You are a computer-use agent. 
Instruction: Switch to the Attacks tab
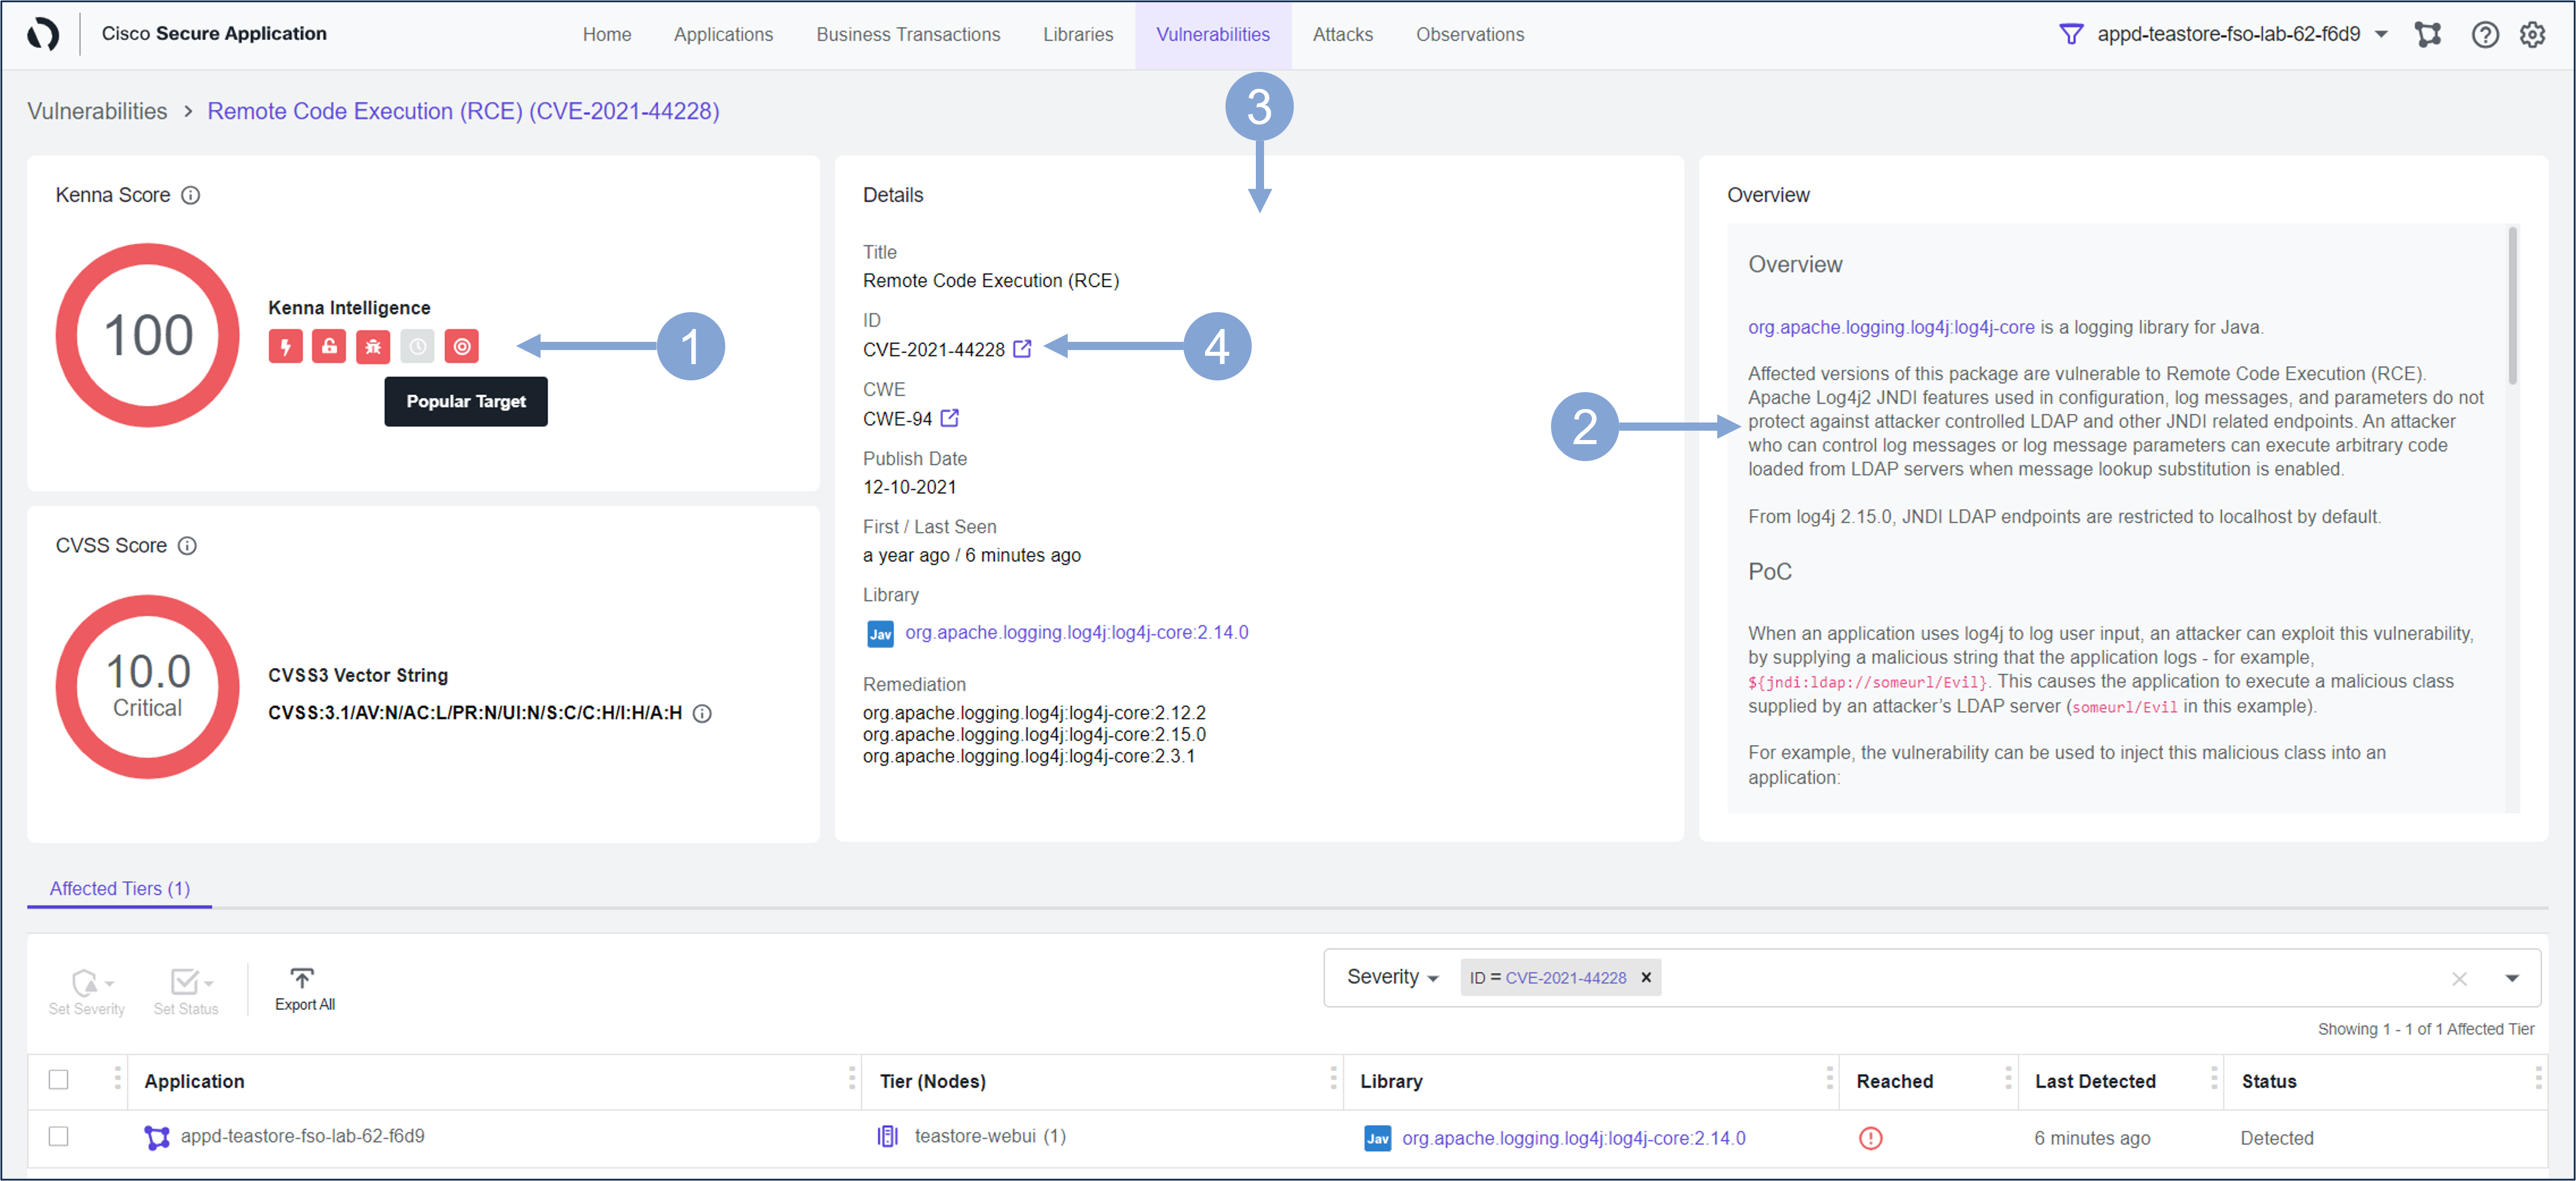point(1342,35)
